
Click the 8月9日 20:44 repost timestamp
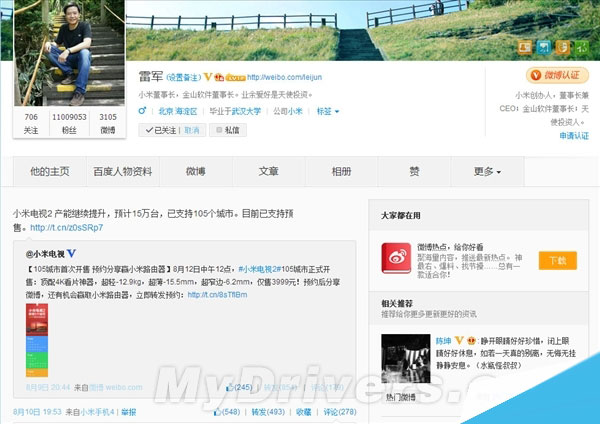point(48,388)
